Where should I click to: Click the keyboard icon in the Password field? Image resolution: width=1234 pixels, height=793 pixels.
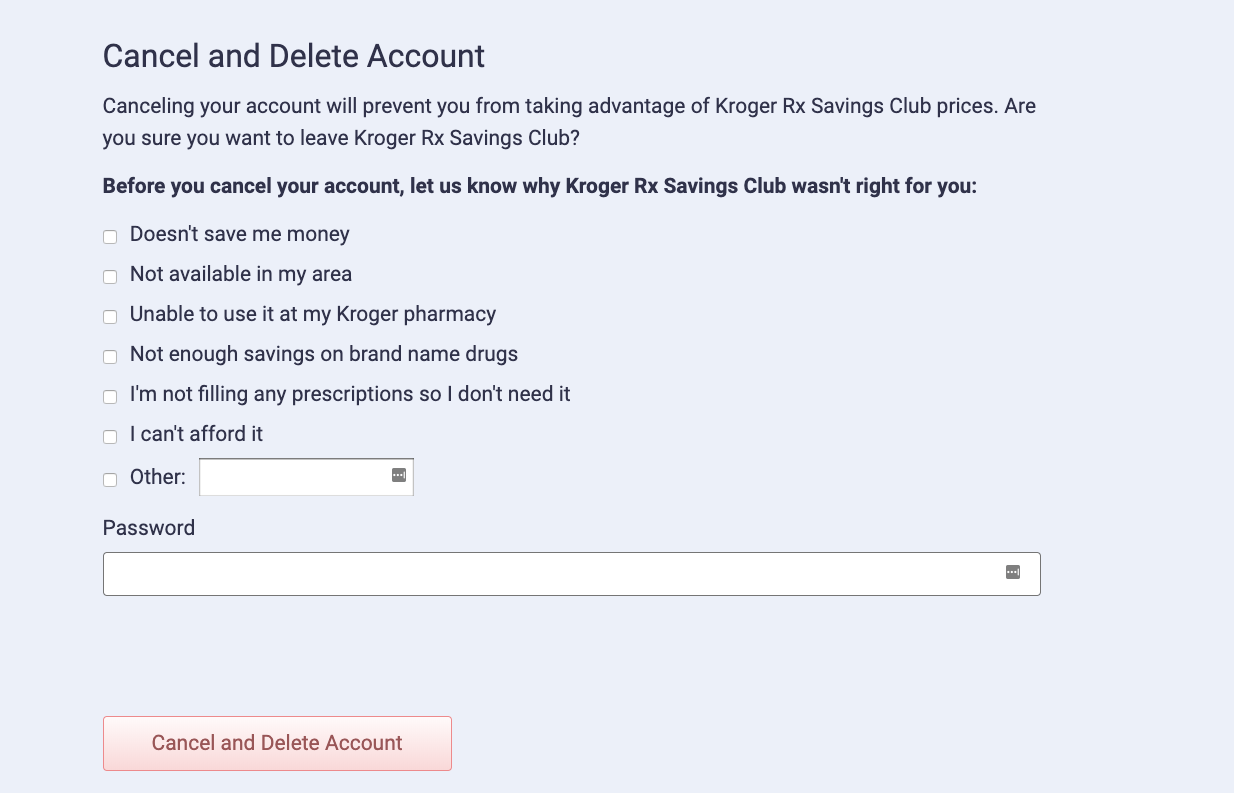(1014, 572)
